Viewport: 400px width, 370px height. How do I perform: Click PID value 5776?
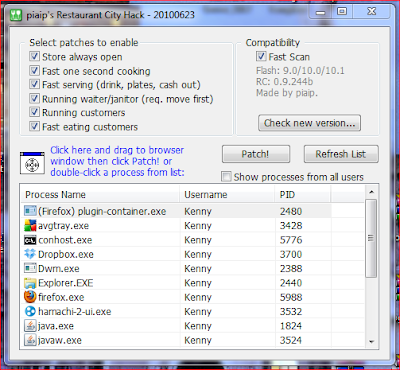click(x=291, y=240)
